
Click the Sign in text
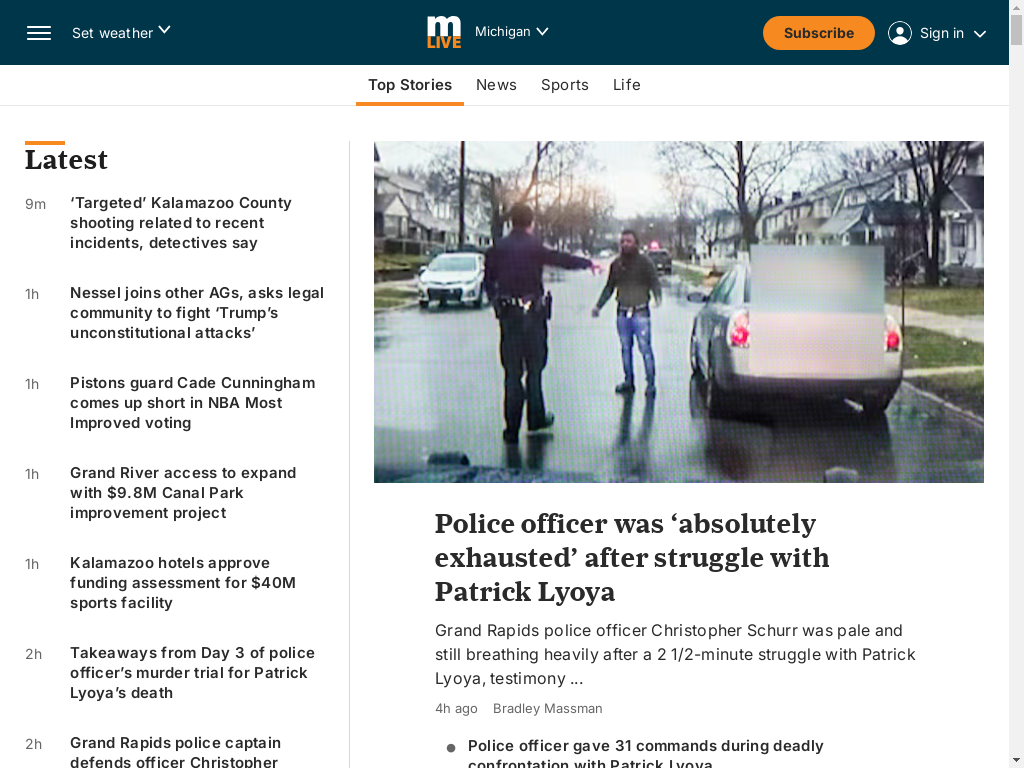point(942,33)
